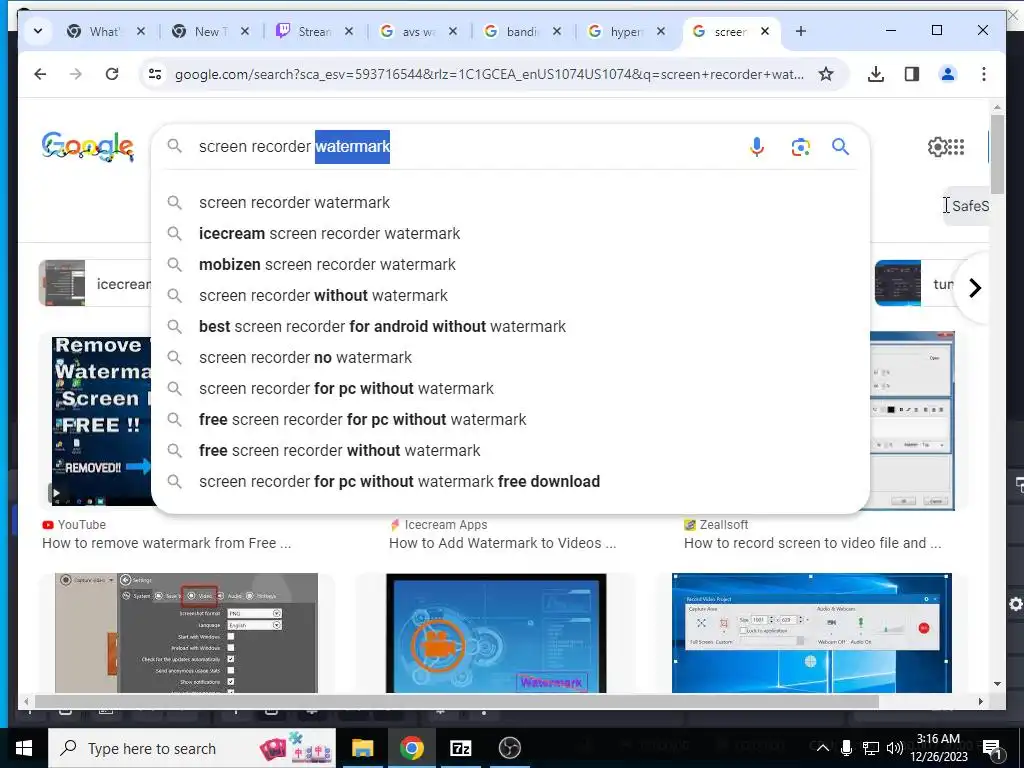Open Google quick settings gear icon
Viewport: 1024px width, 768px height.
pyautogui.click(x=937, y=147)
